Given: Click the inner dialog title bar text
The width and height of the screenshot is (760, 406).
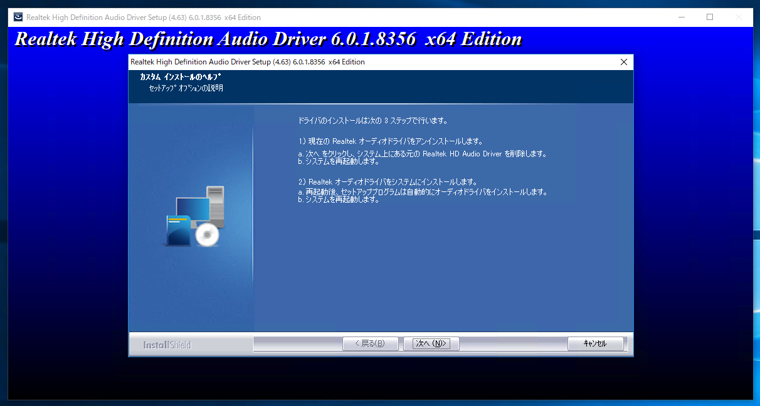Looking at the screenshot, I should [248, 62].
